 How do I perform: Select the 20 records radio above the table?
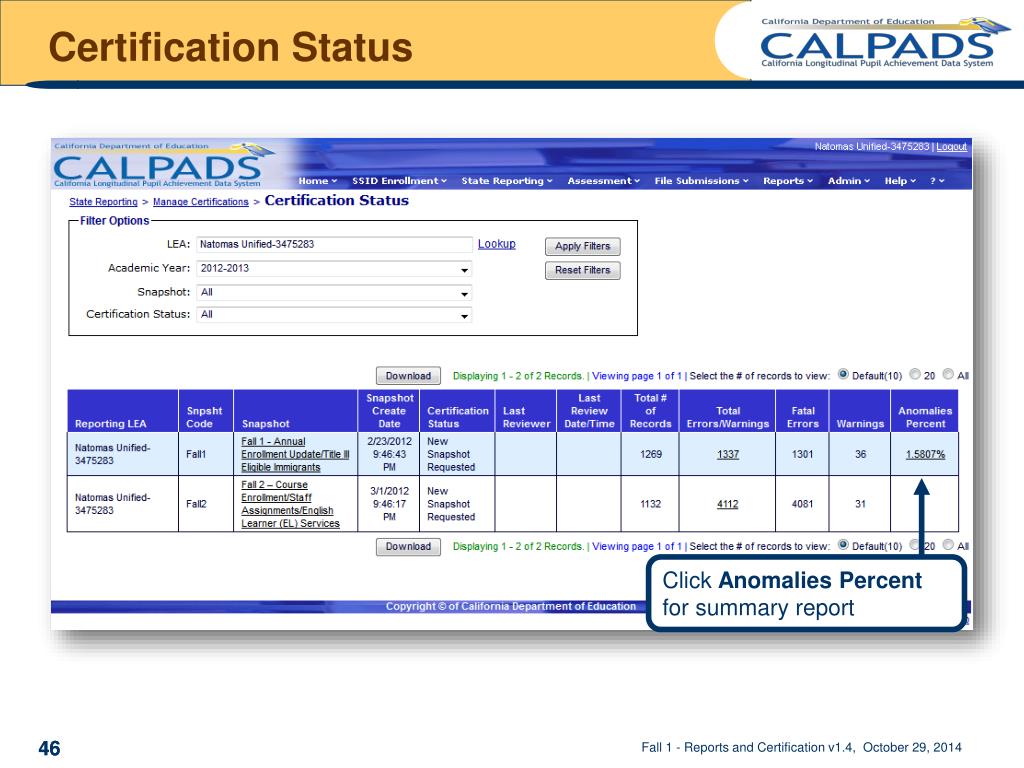tap(915, 375)
